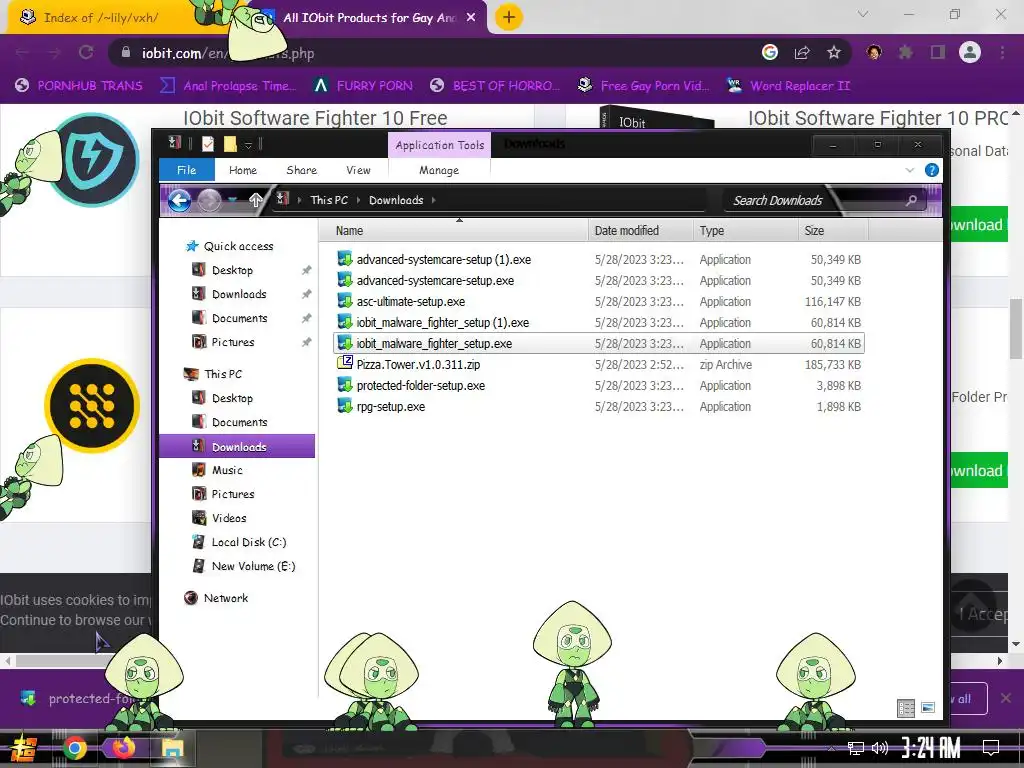This screenshot has height=768, width=1024.
Task: Open Chrome tab search chevron
Action: pyautogui.click(x=863, y=14)
